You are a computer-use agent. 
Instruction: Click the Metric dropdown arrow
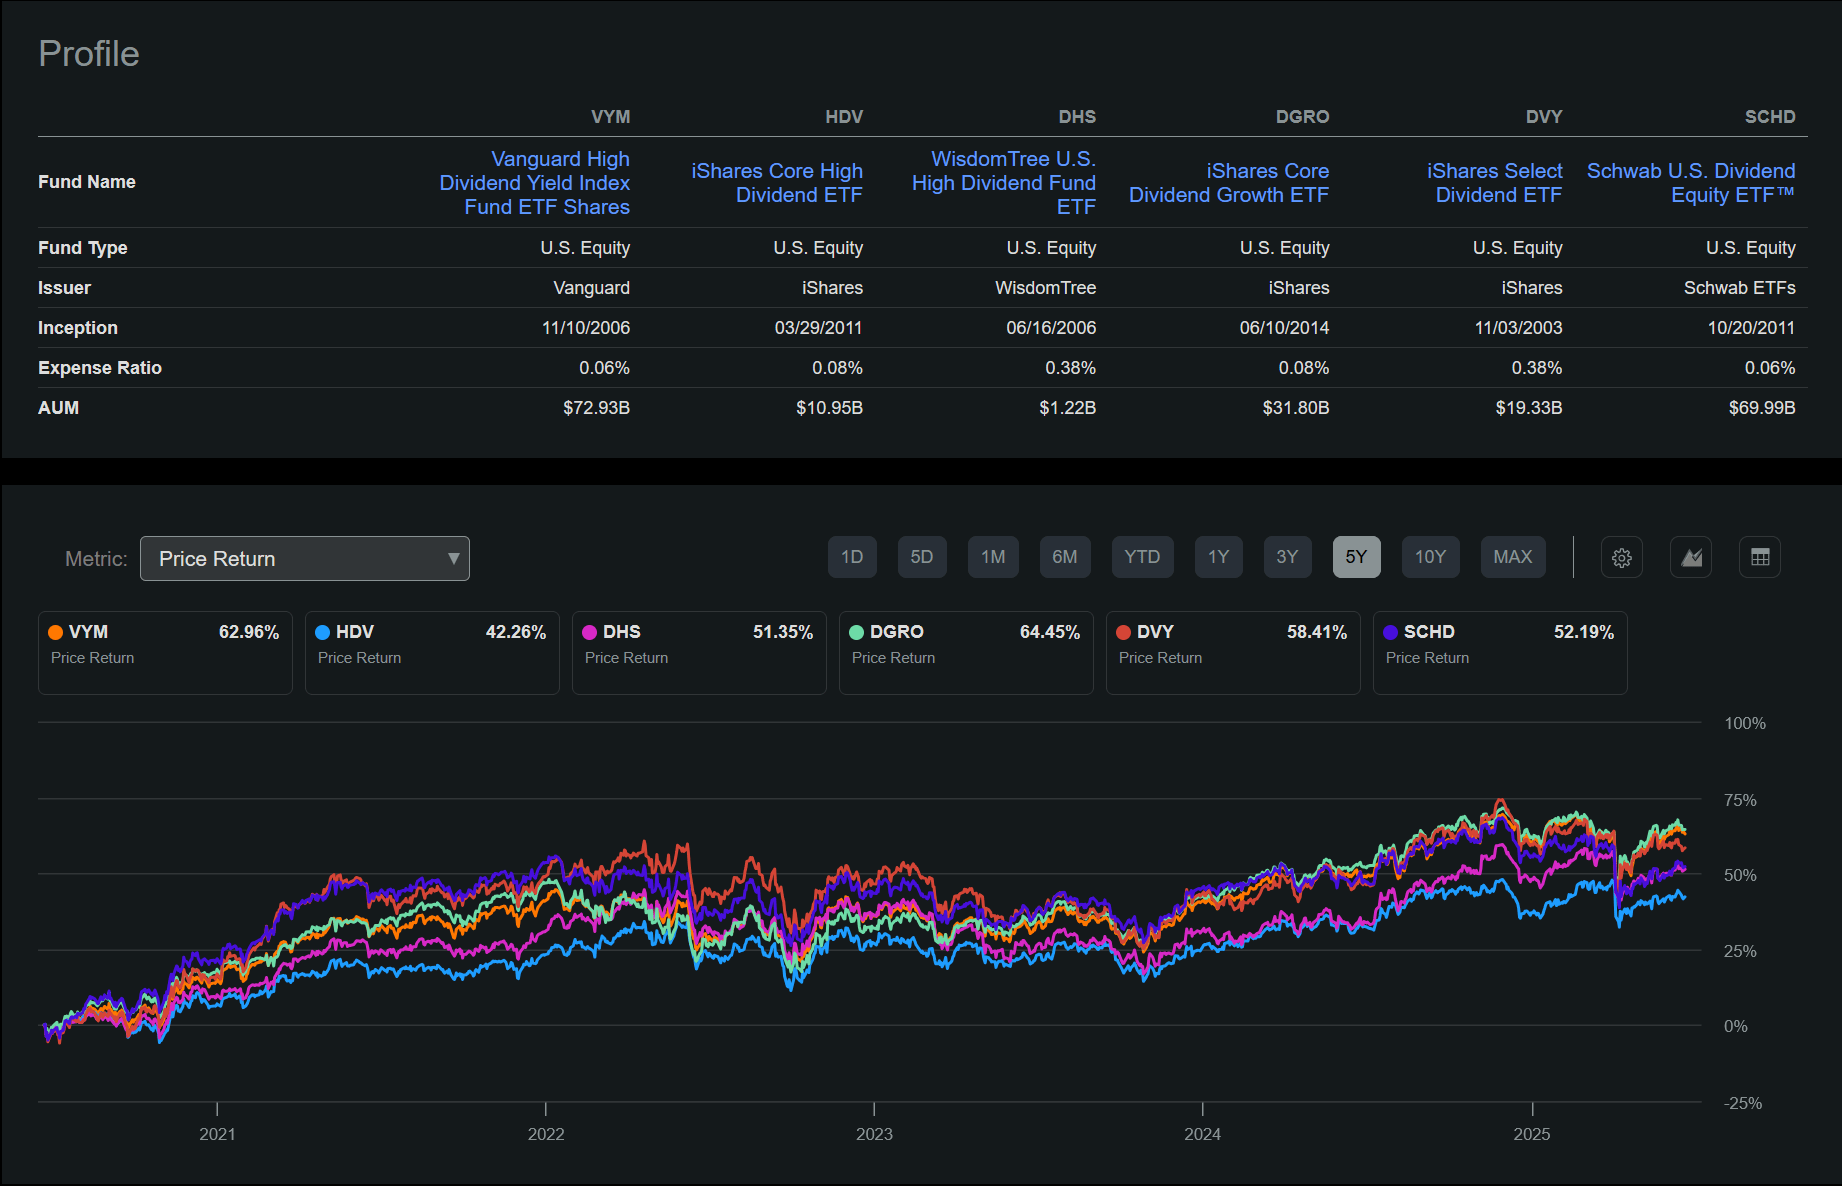(453, 559)
